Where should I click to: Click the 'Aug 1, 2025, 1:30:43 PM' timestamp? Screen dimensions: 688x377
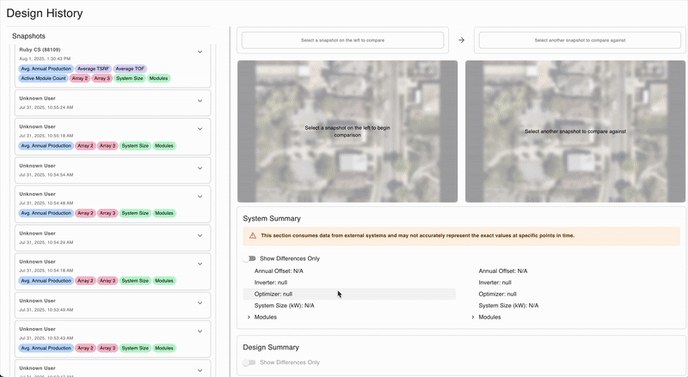point(45,59)
